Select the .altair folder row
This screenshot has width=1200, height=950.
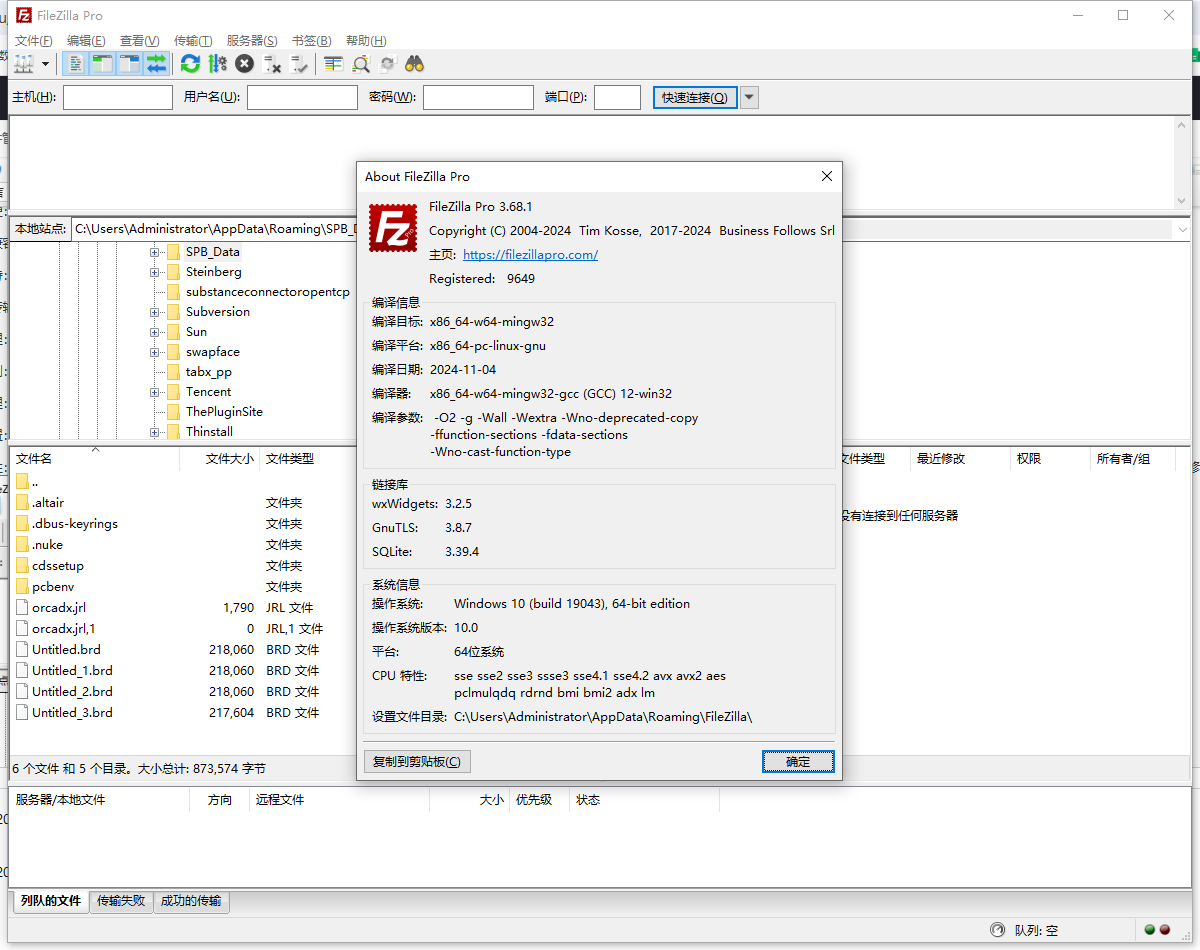coord(180,503)
